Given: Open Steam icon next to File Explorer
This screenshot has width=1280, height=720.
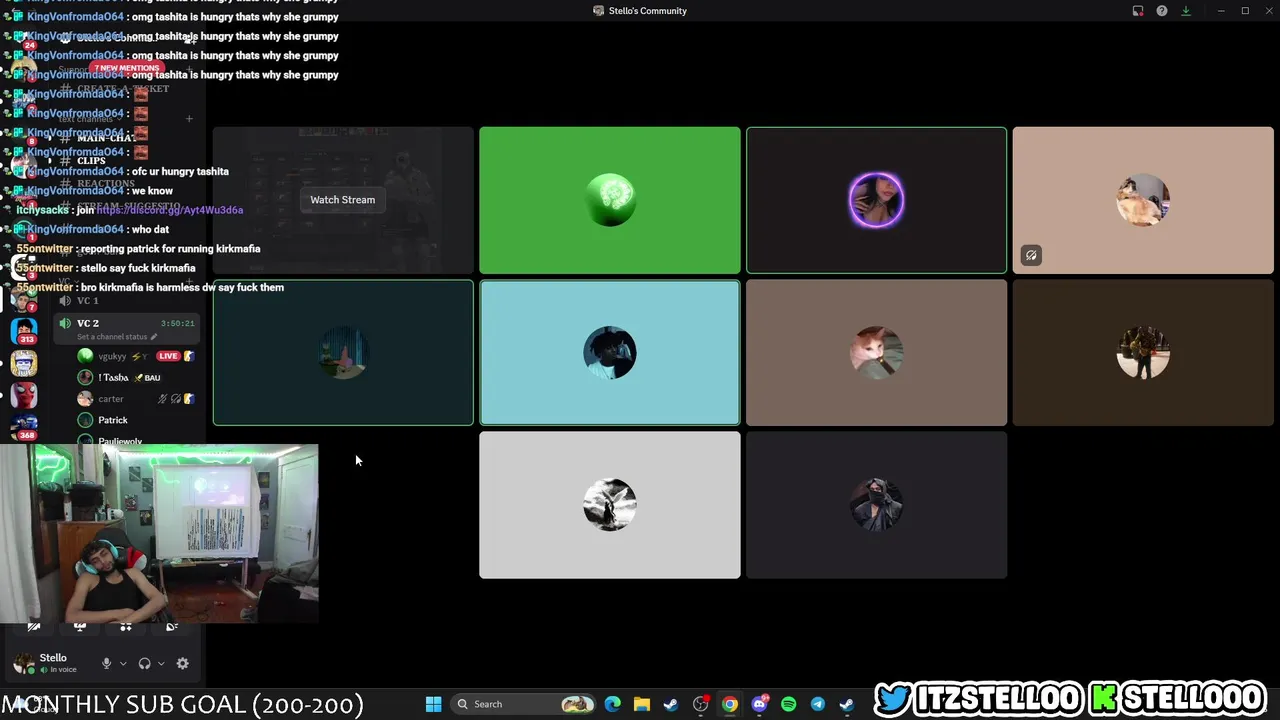Looking at the screenshot, I should (671, 704).
